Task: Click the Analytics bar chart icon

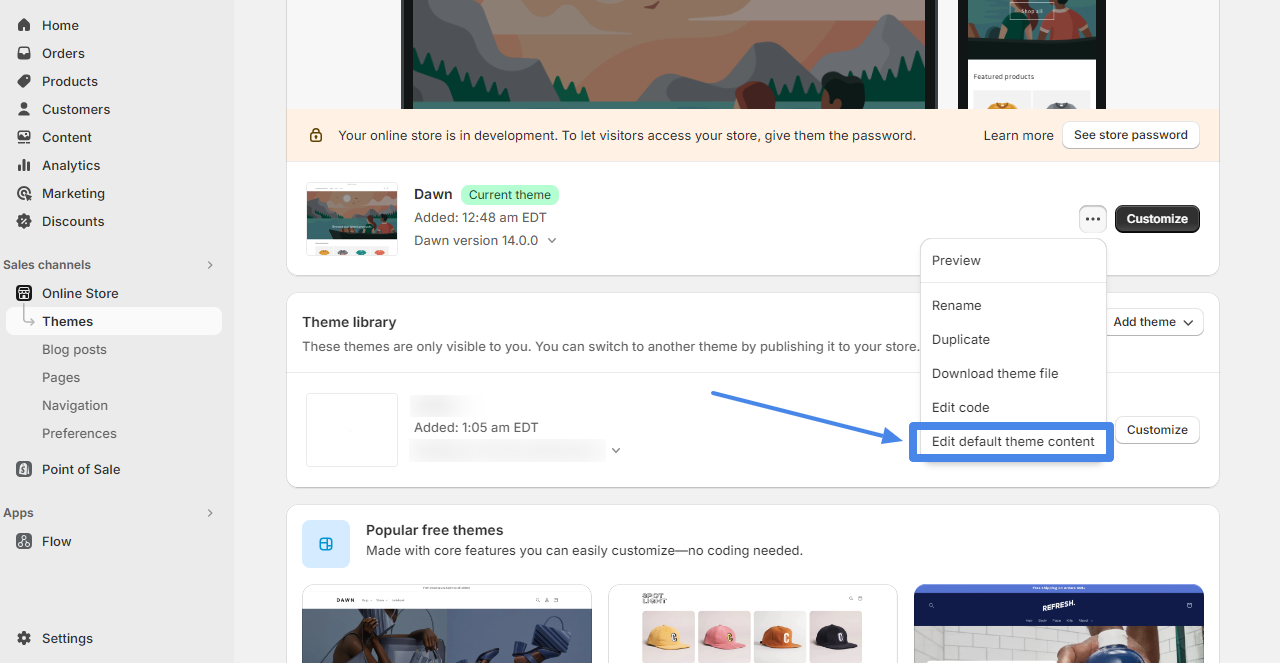Action: [24, 165]
